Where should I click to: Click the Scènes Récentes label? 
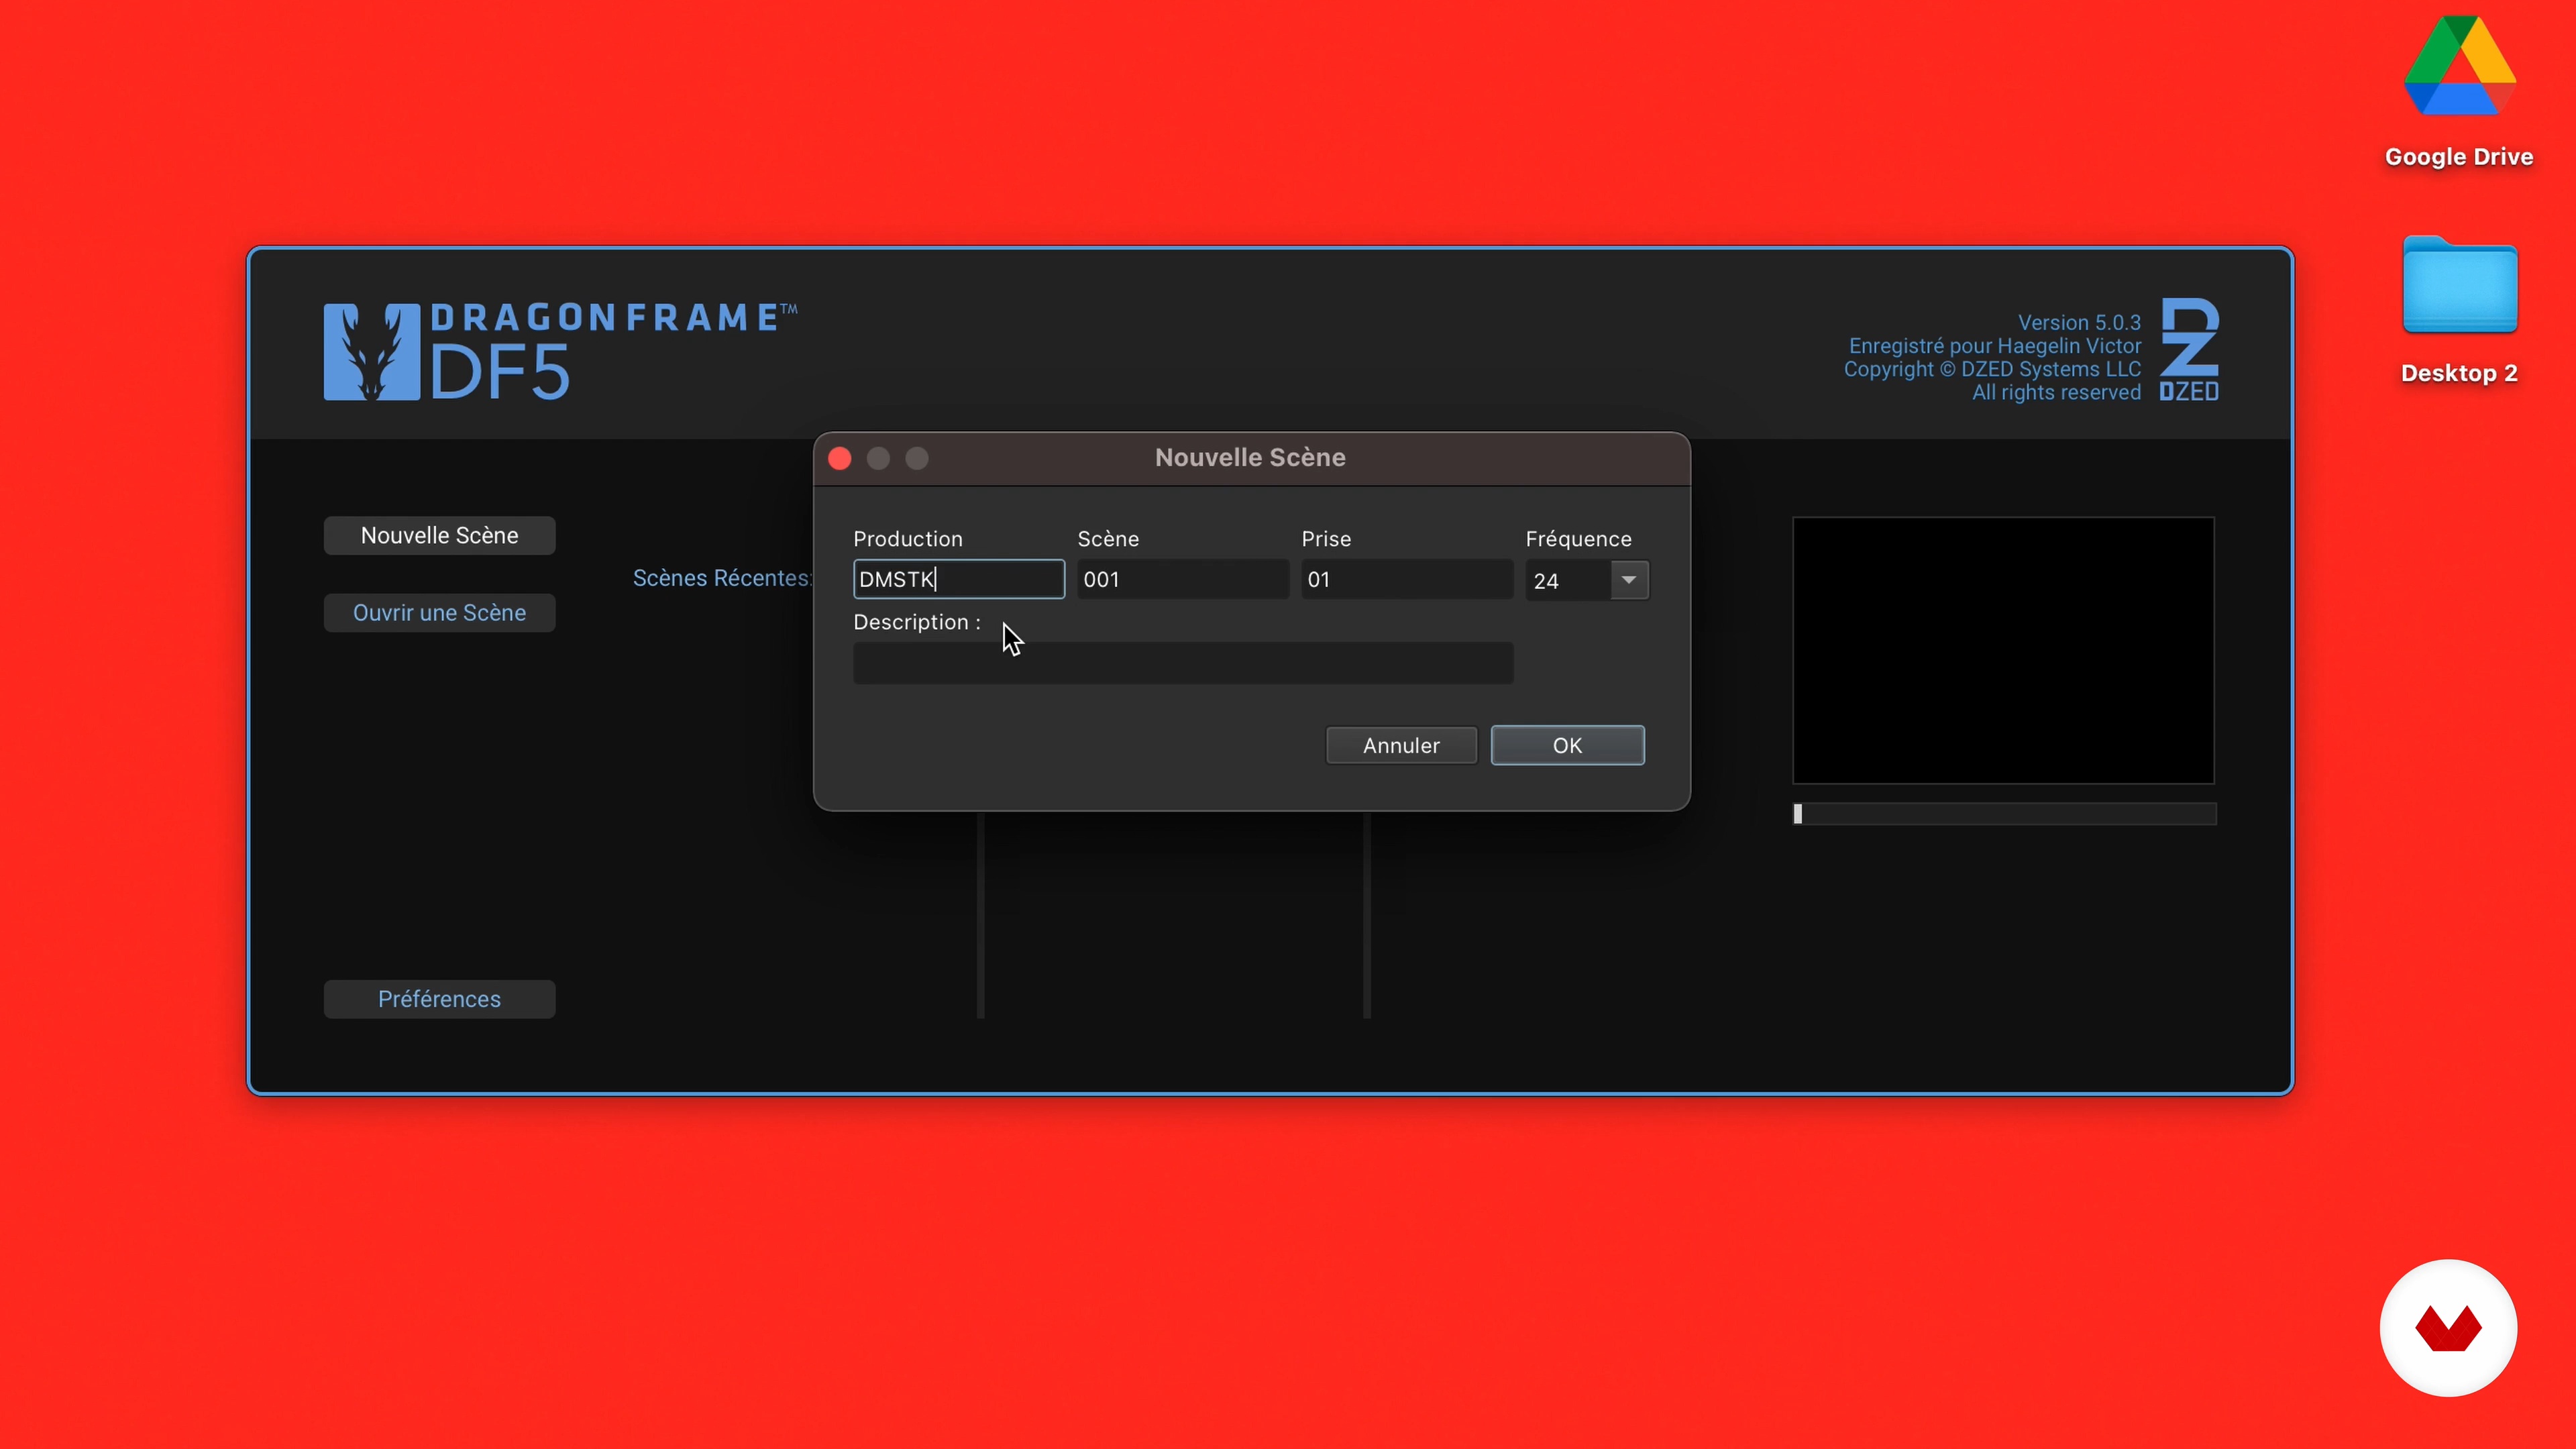point(722,578)
